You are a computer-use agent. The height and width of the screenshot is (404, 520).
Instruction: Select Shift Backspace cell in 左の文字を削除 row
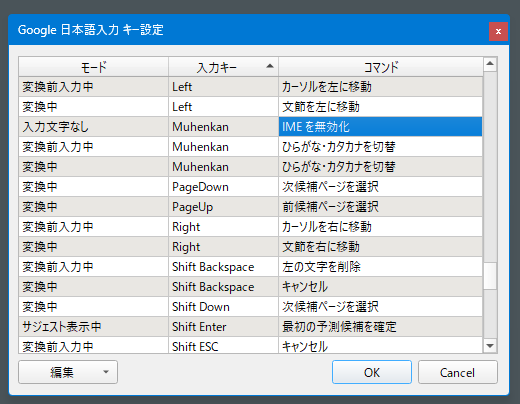223,267
